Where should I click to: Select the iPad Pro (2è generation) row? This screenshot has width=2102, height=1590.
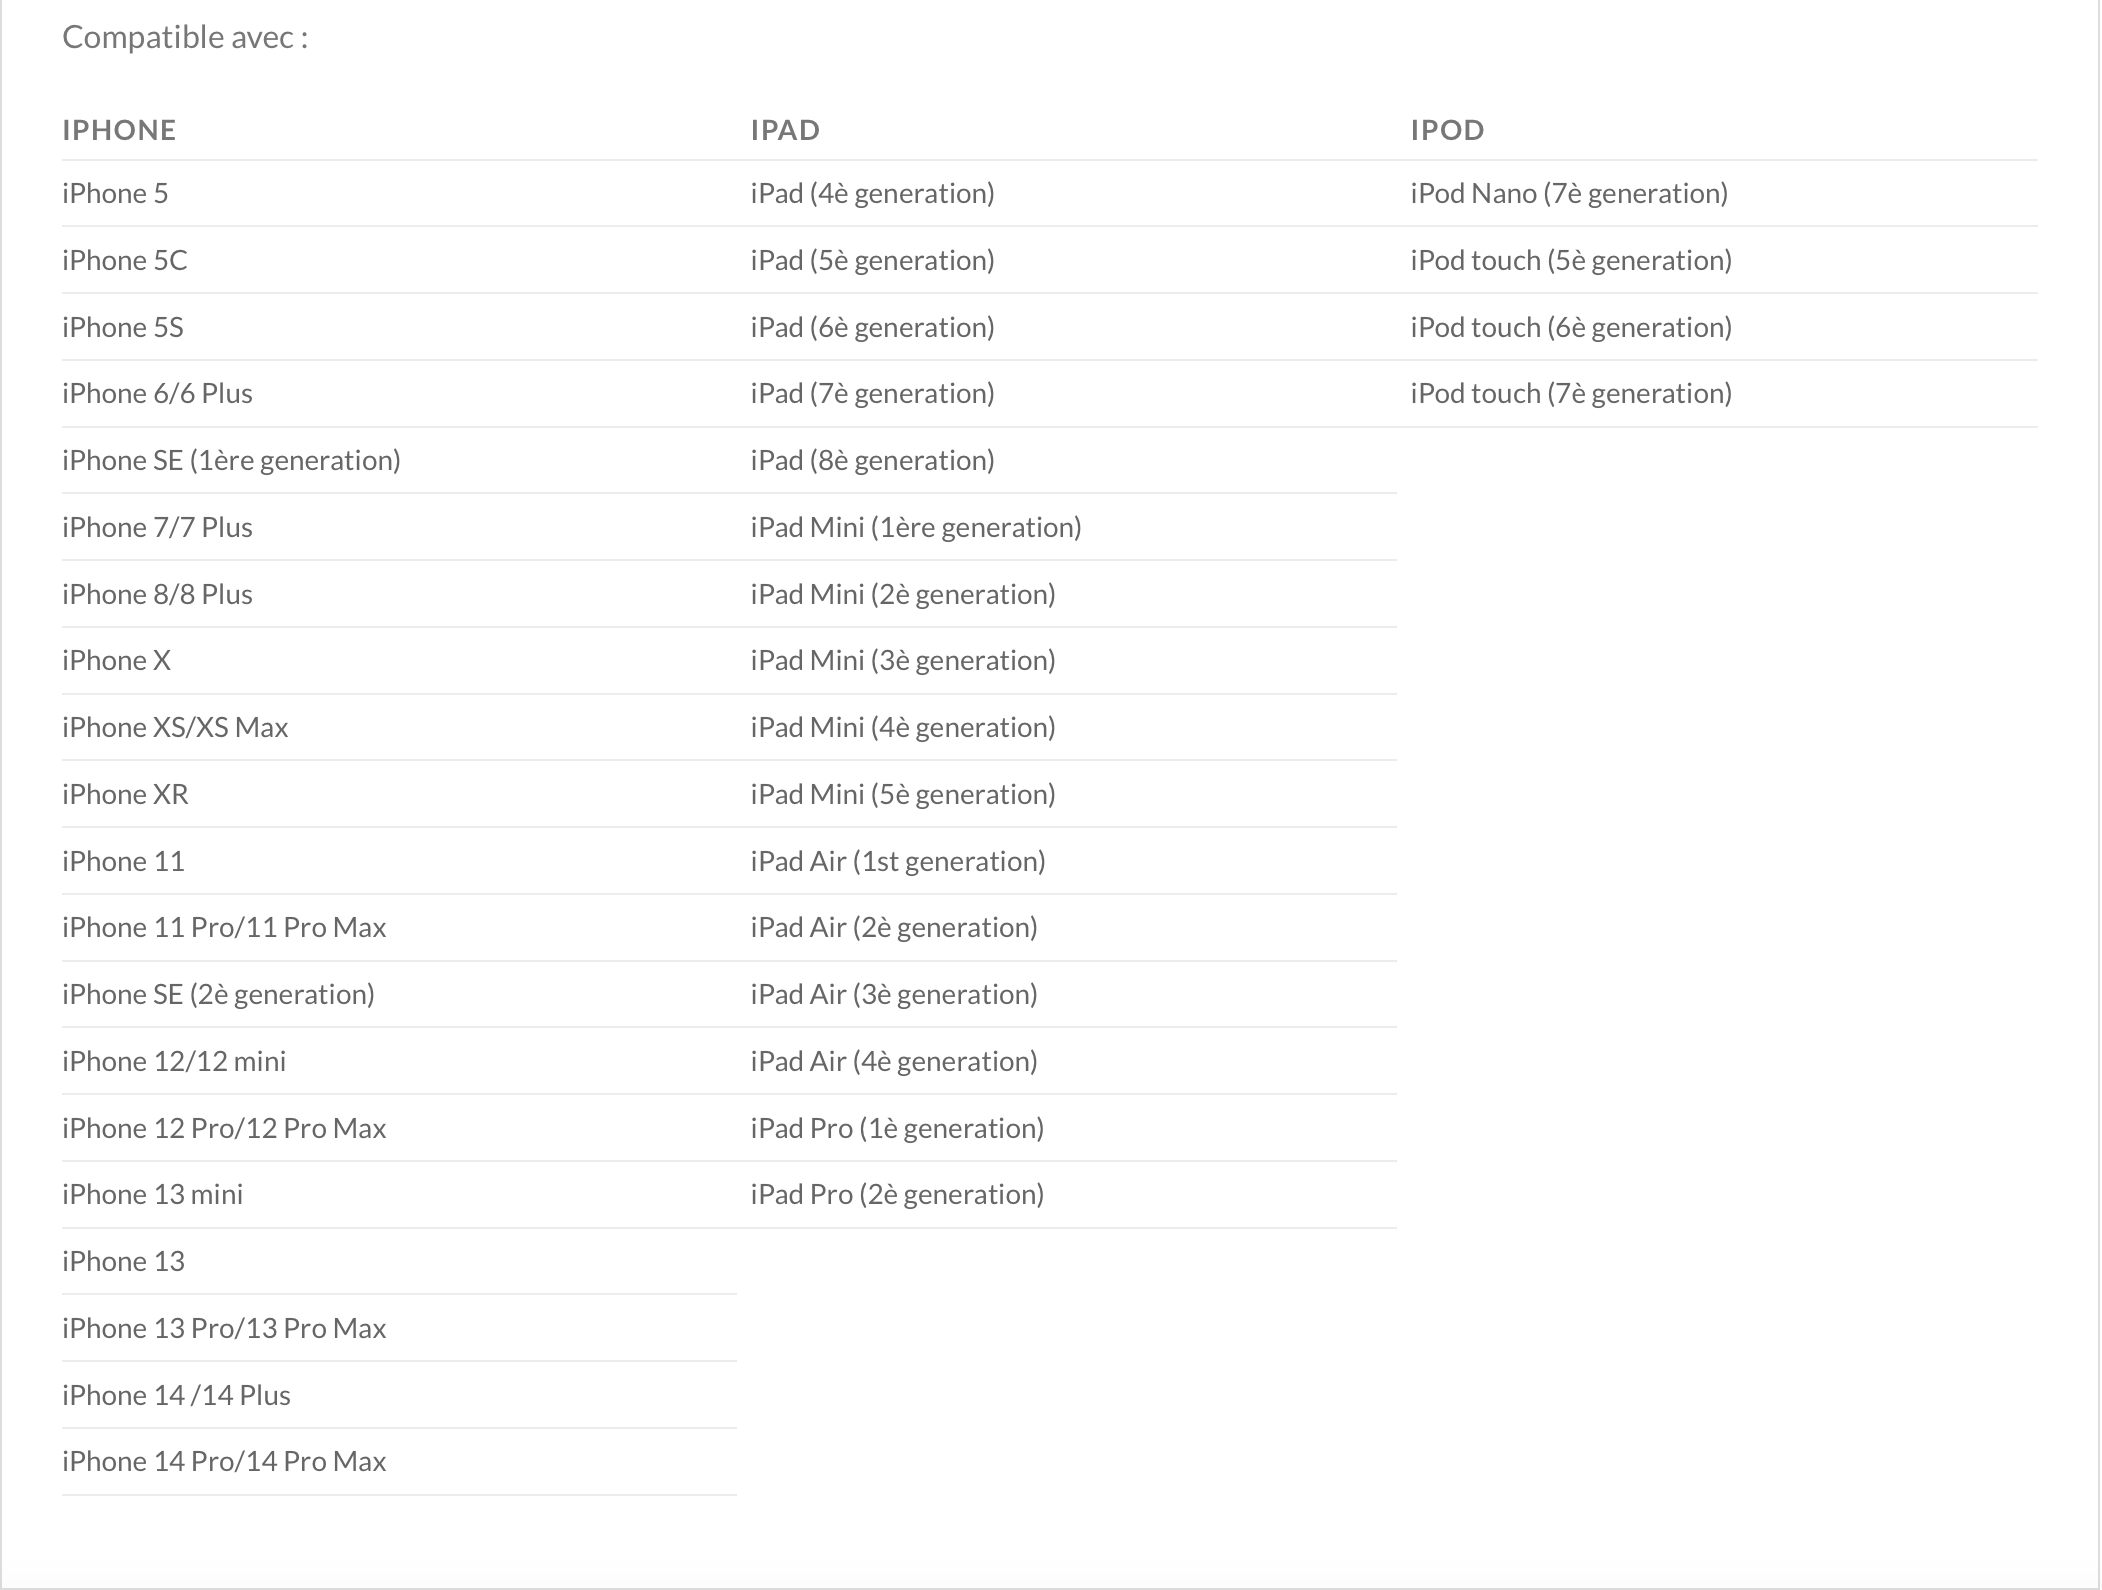click(x=897, y=1194)
